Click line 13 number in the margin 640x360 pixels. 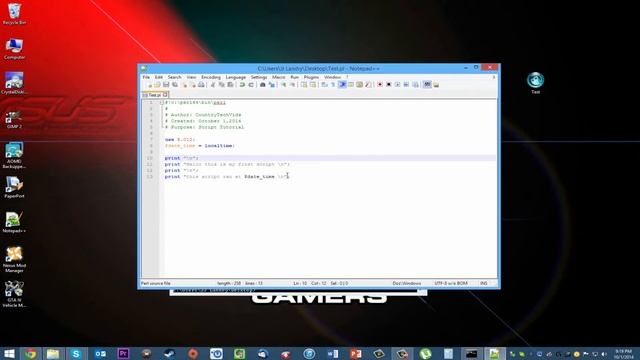tap(150, 176)
